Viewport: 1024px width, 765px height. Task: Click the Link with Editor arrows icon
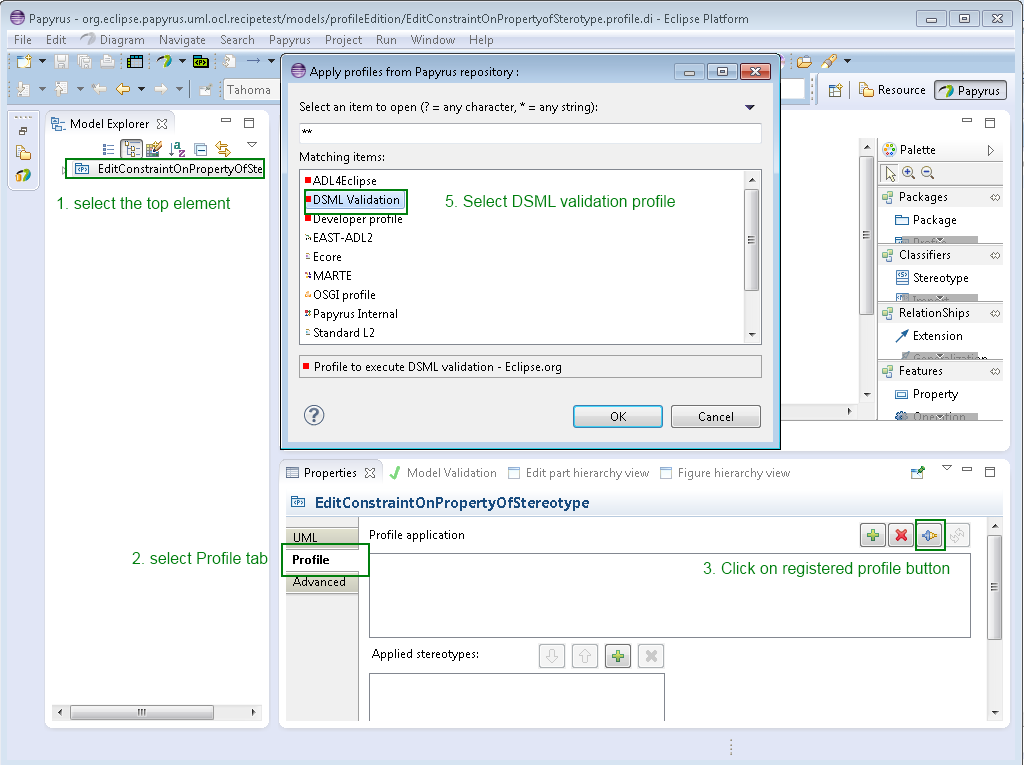(x=223, y=149)
